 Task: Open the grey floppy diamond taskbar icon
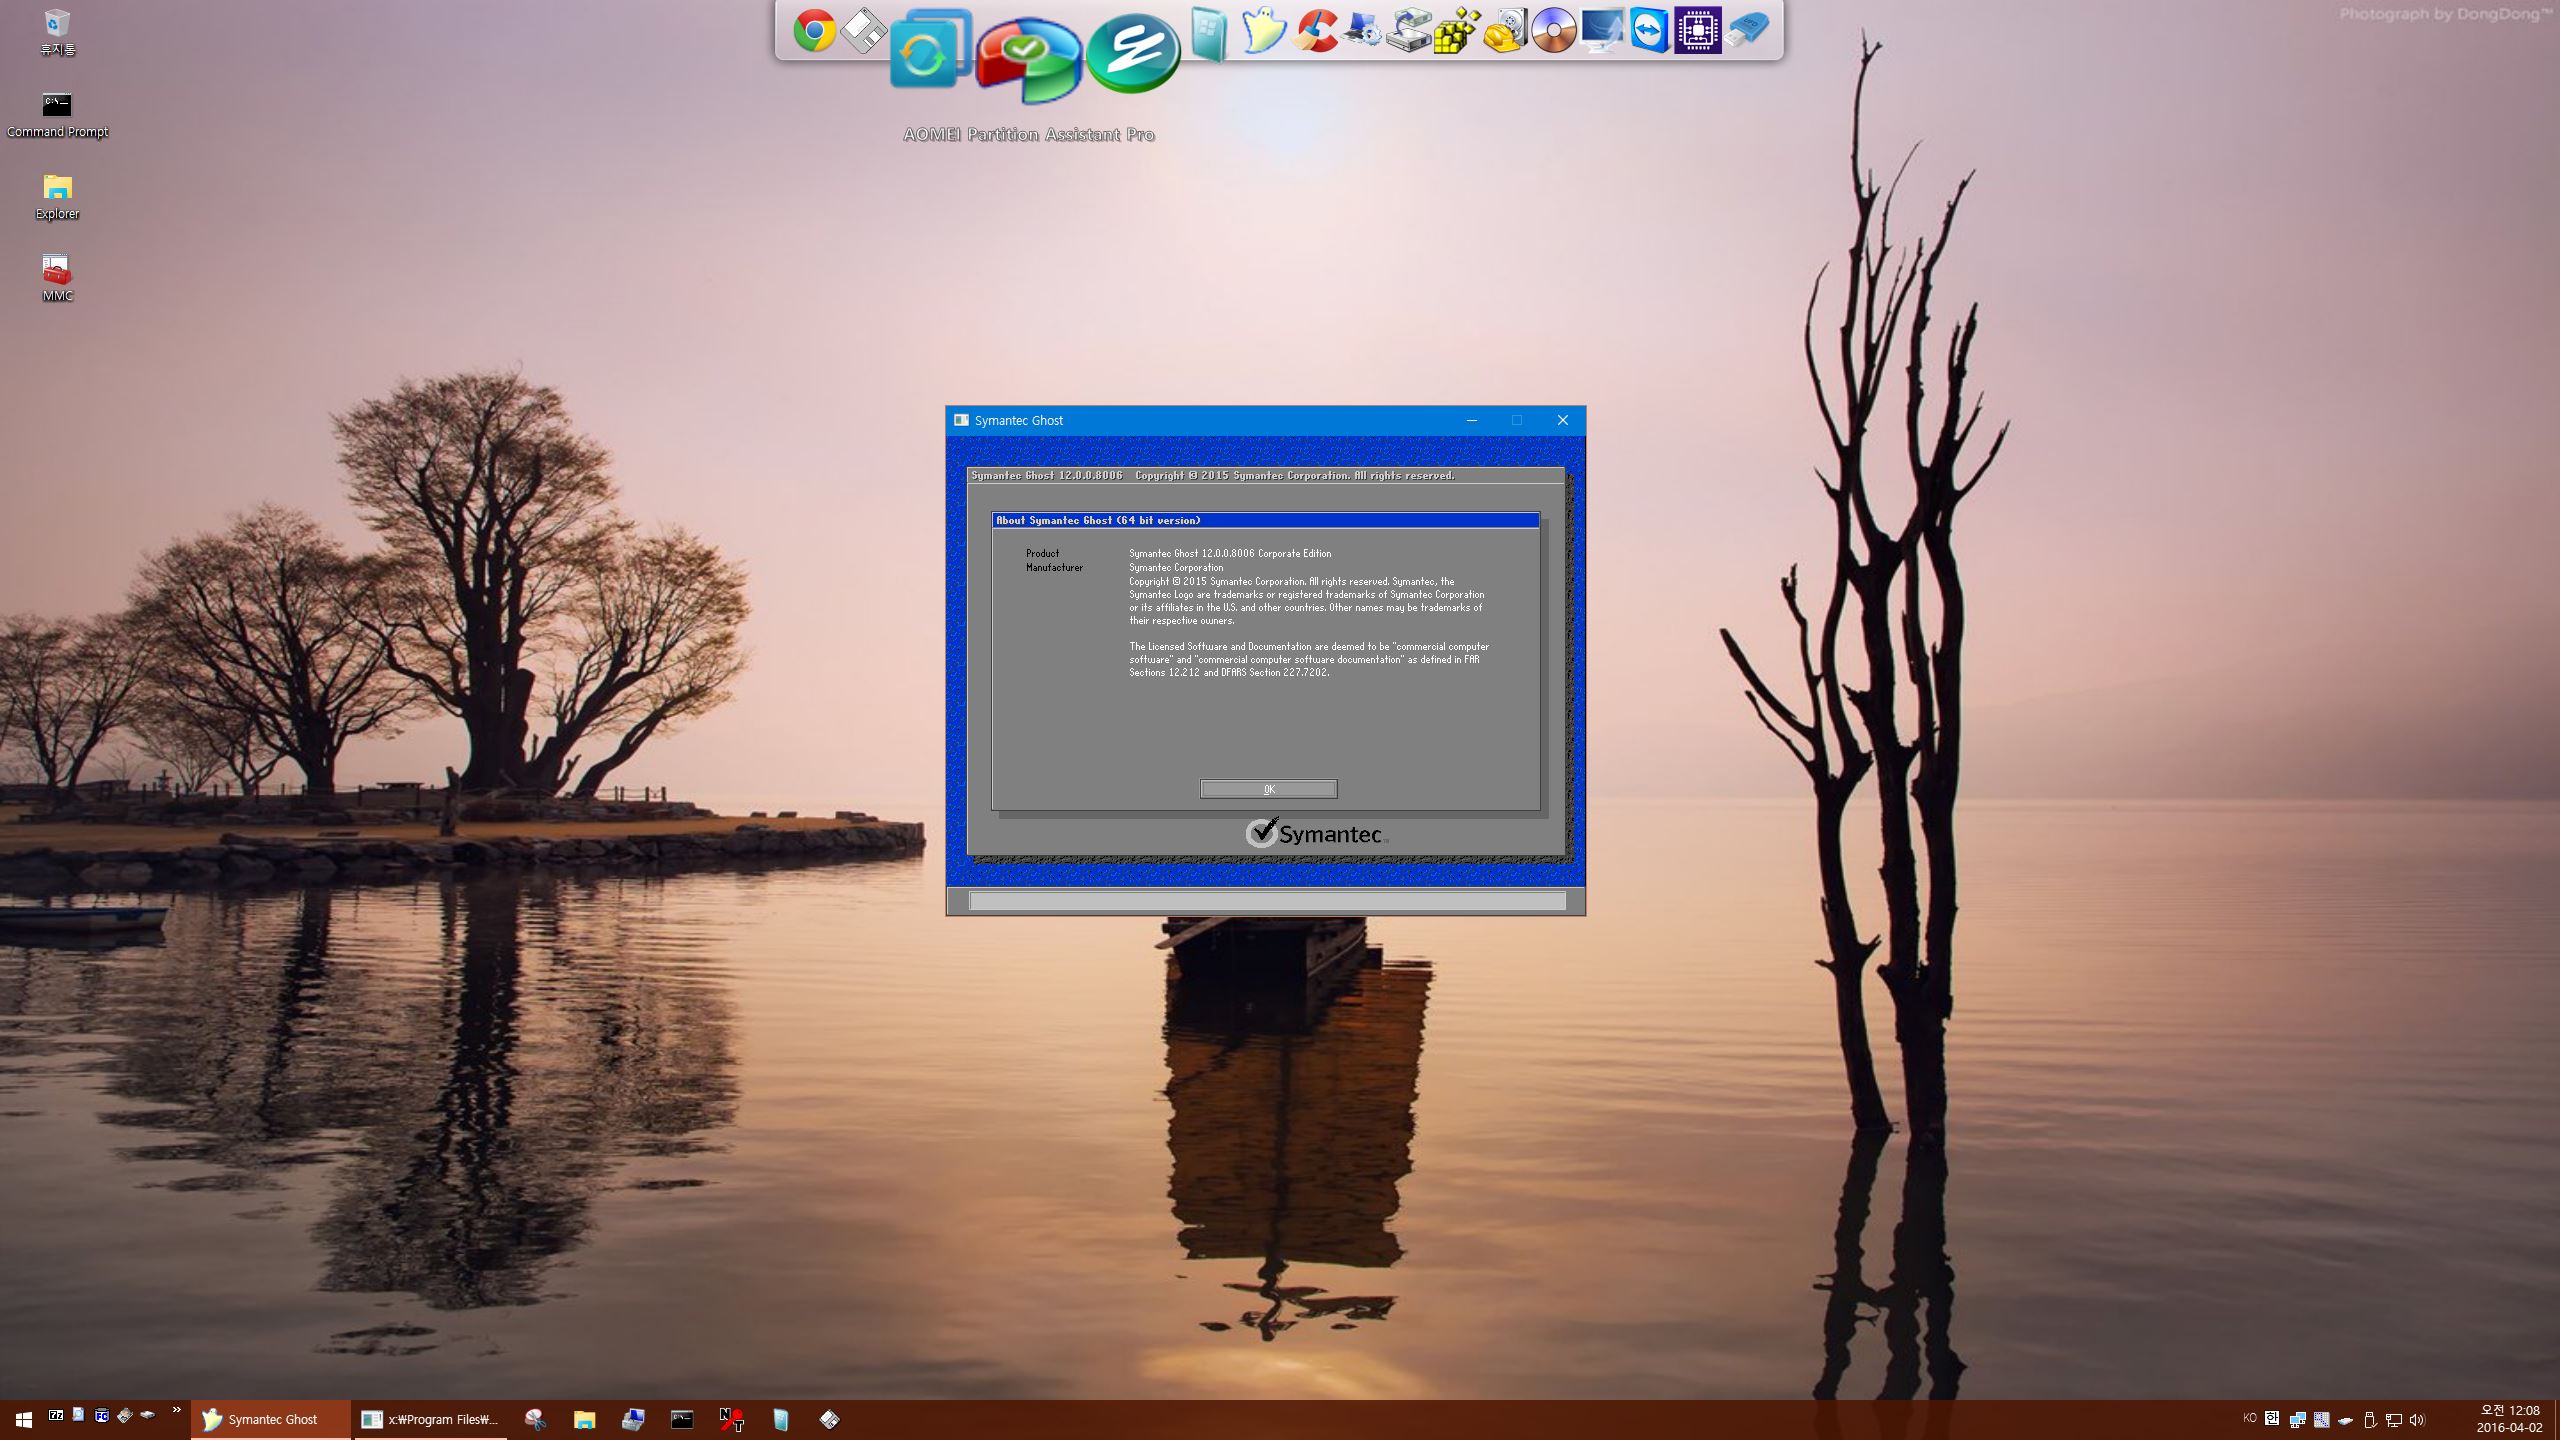pos(829,1419)
